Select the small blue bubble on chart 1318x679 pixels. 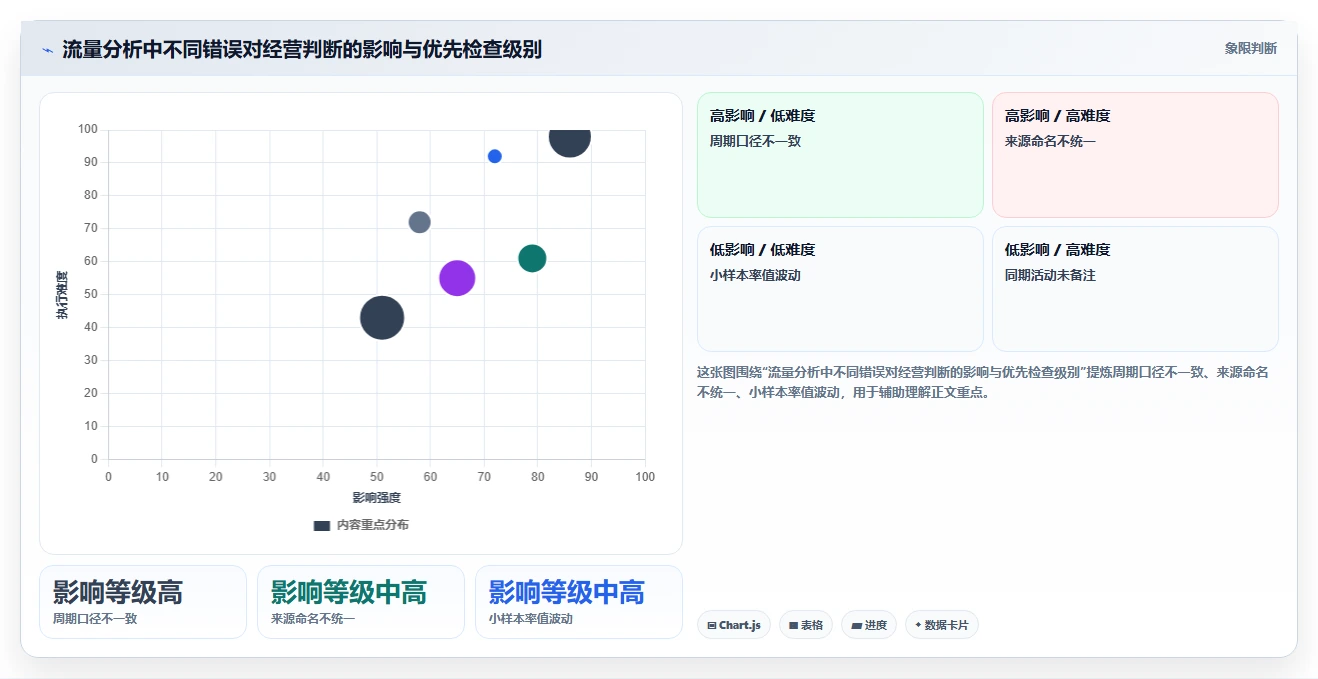(x=494, y=156)
